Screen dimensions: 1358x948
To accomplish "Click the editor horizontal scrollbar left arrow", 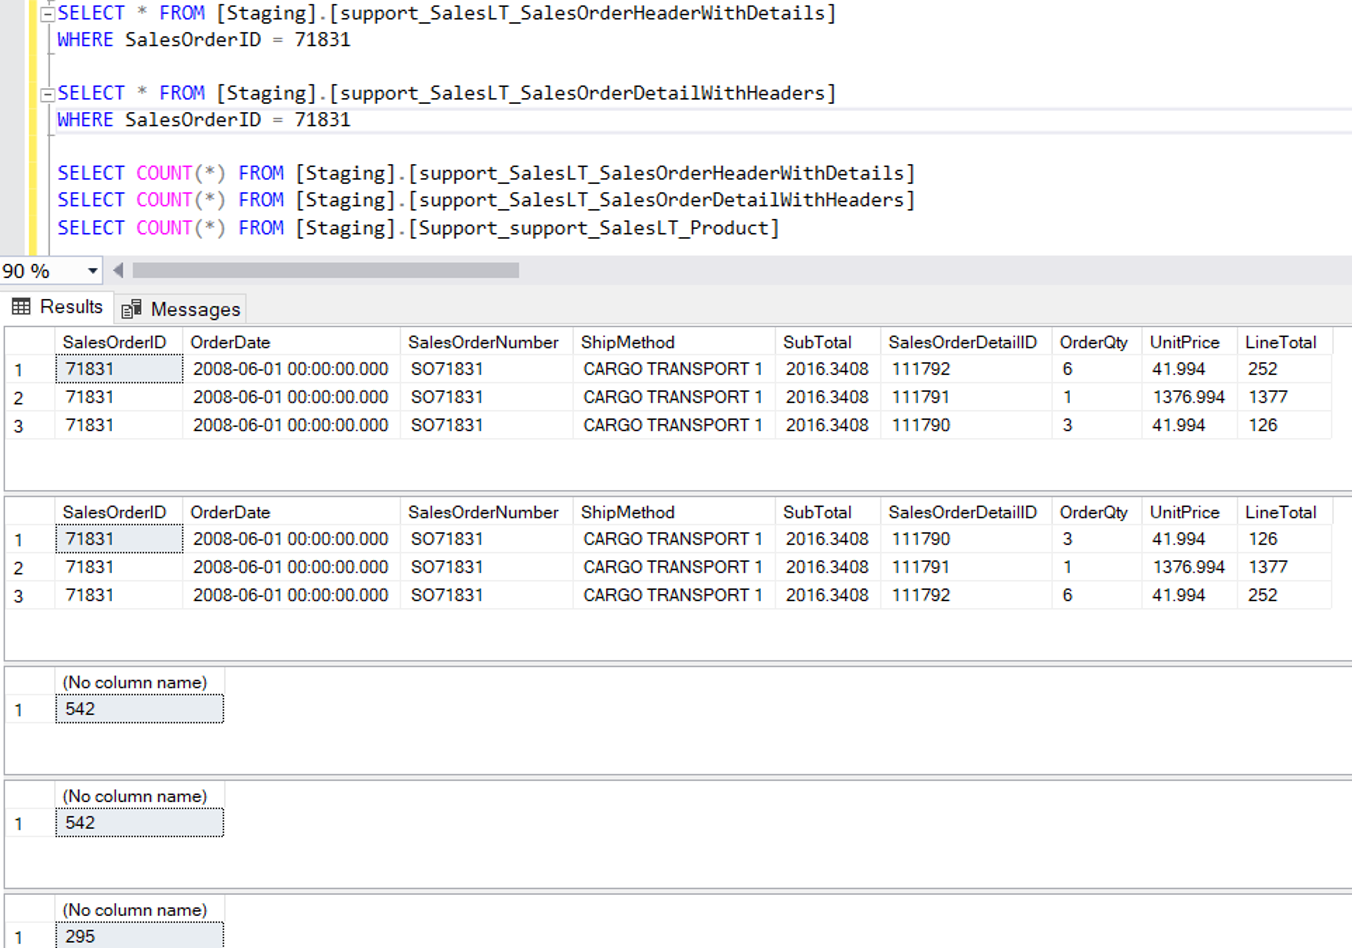I will pos(118,270).
